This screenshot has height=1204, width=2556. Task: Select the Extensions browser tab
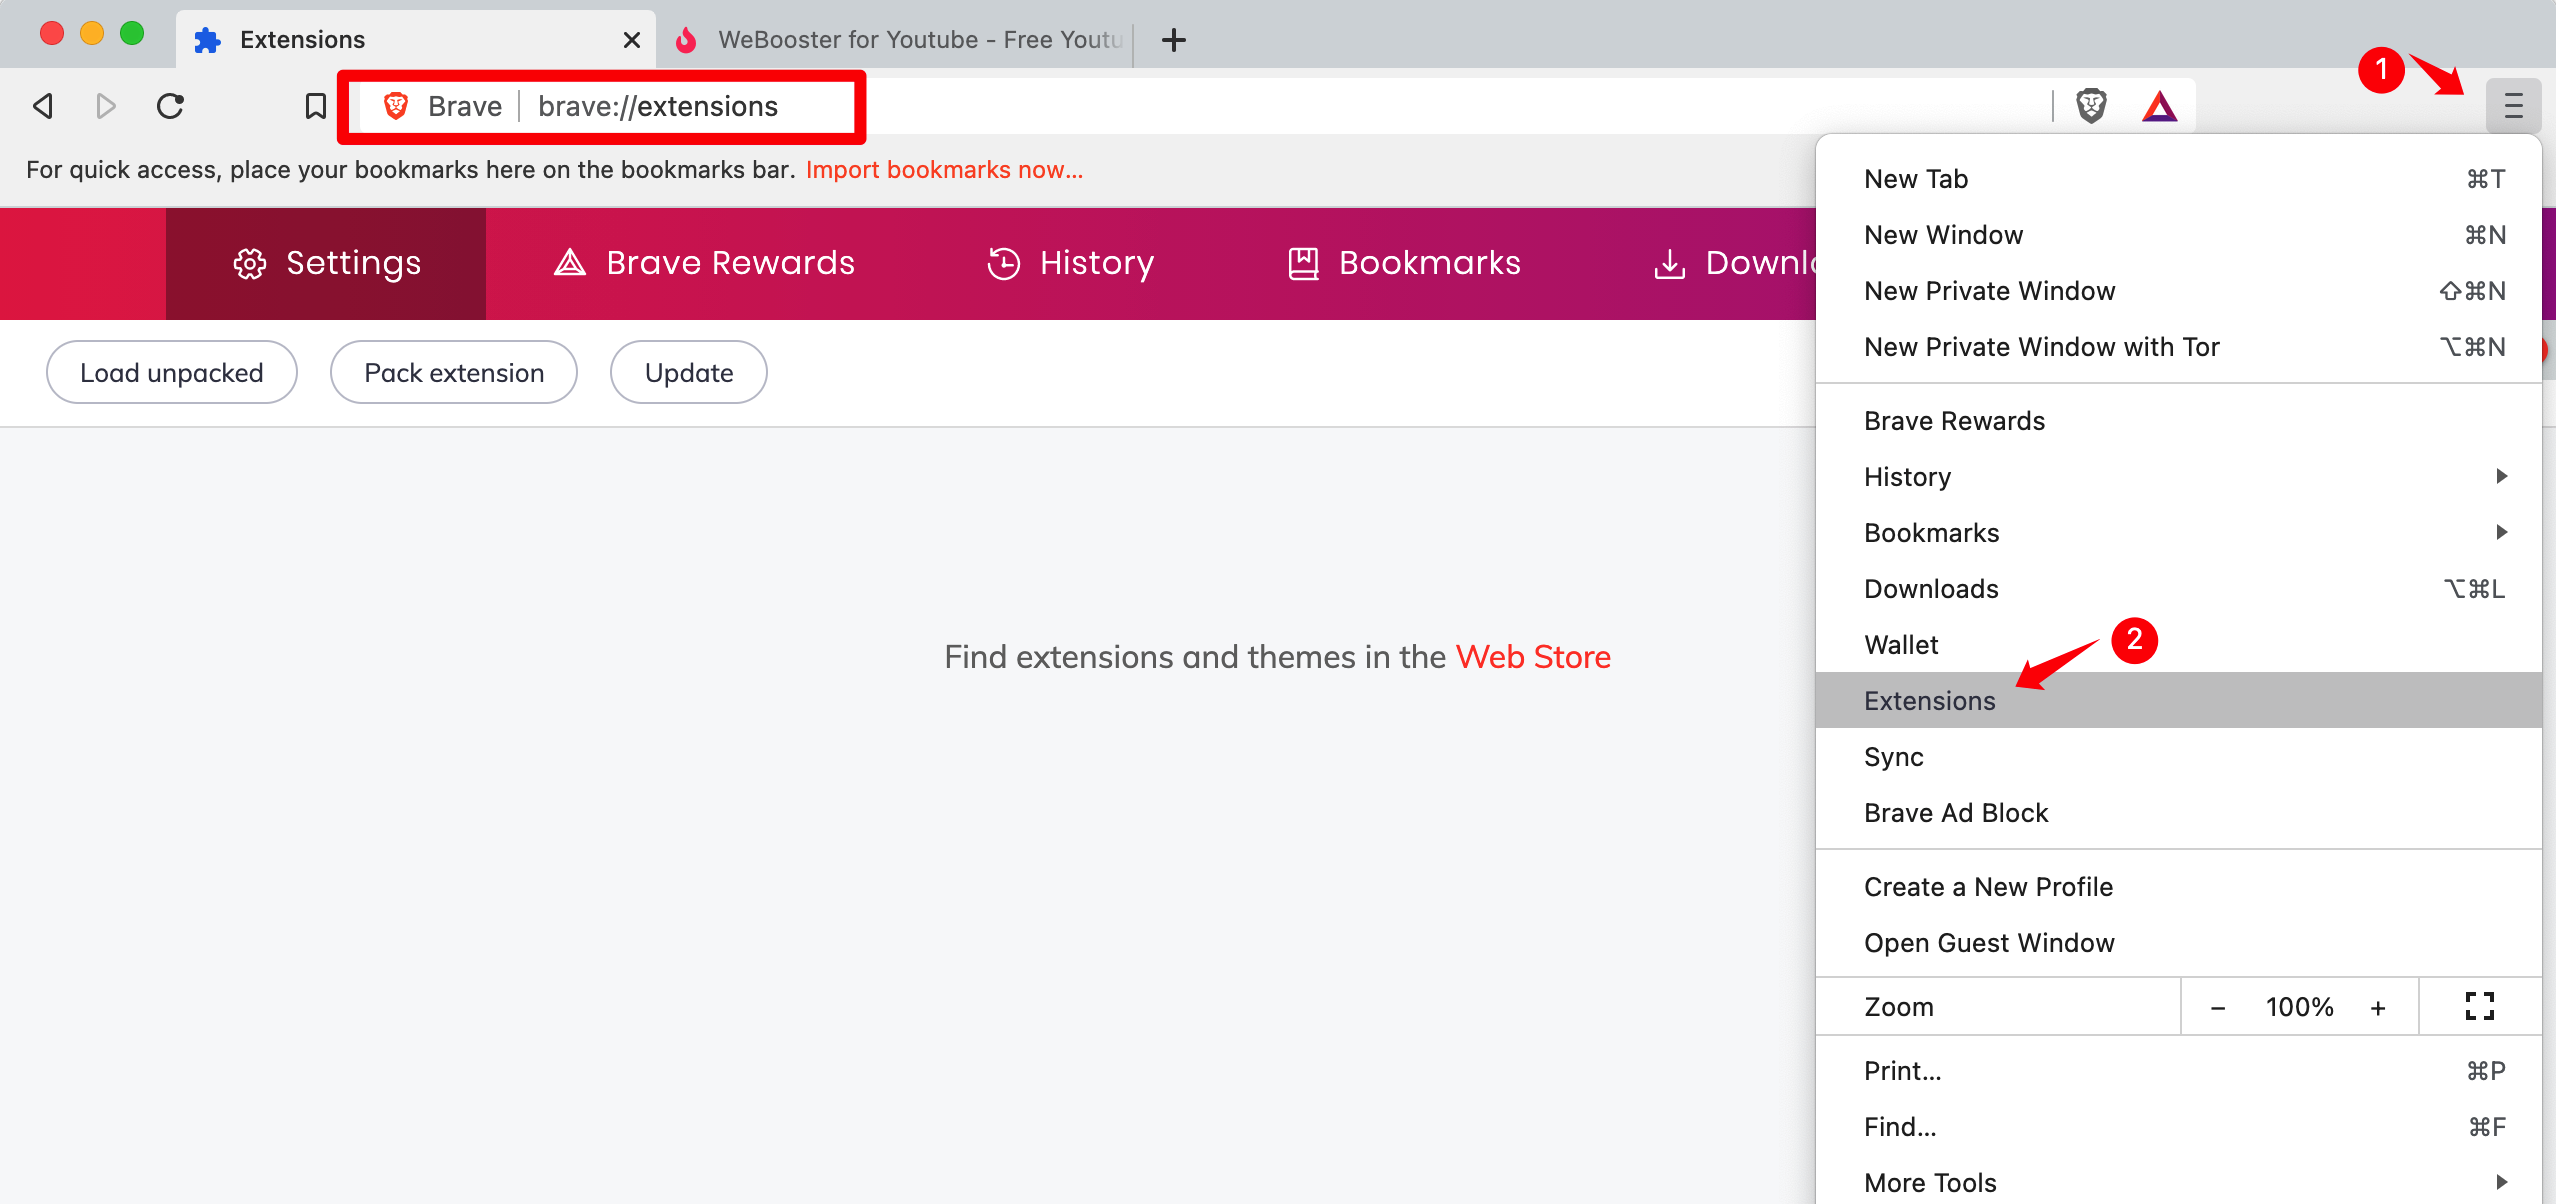point(415,40)
